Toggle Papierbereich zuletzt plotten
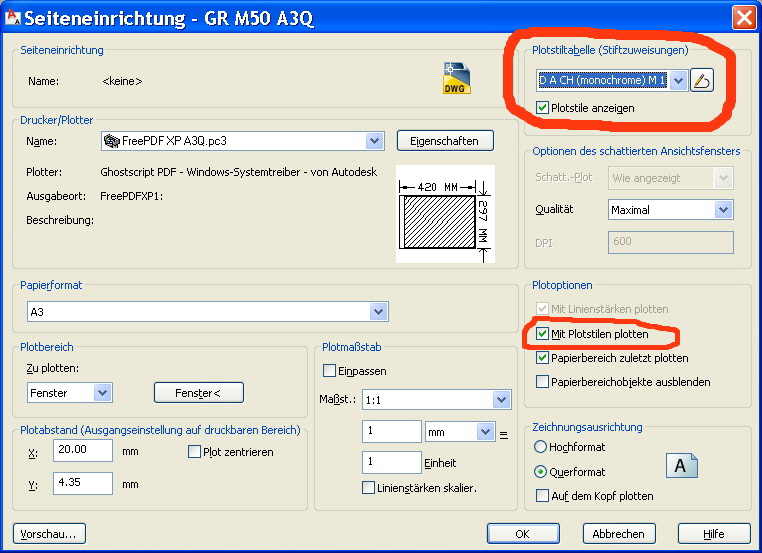The height and width of the screenshot is (553, 762). [542, 358]
